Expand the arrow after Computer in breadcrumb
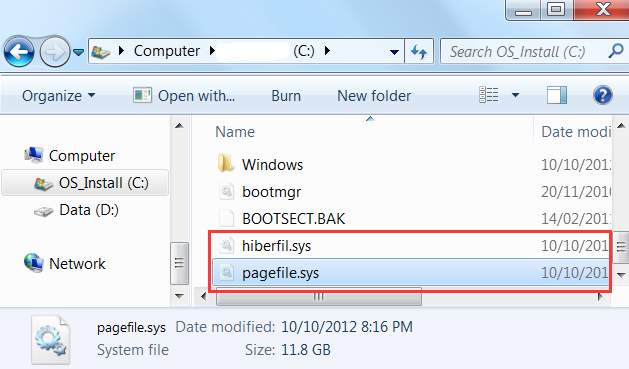 [x=212, y=51]
